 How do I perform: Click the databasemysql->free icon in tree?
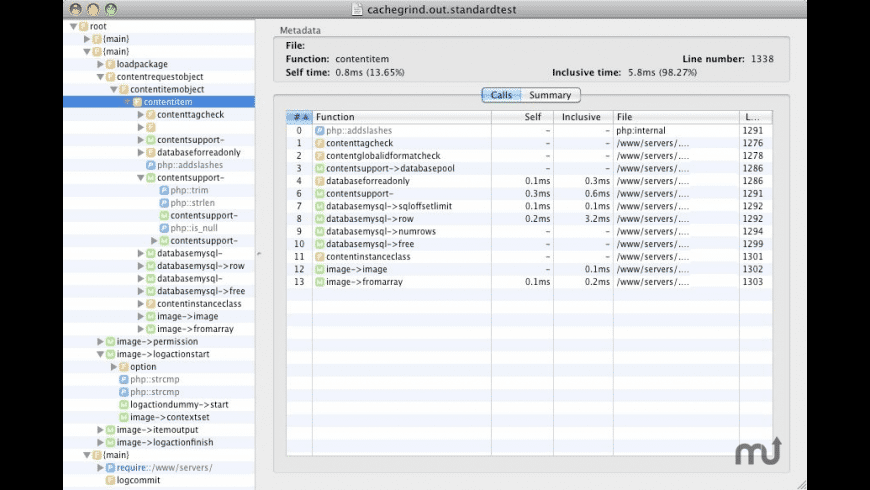coord(150,291)
